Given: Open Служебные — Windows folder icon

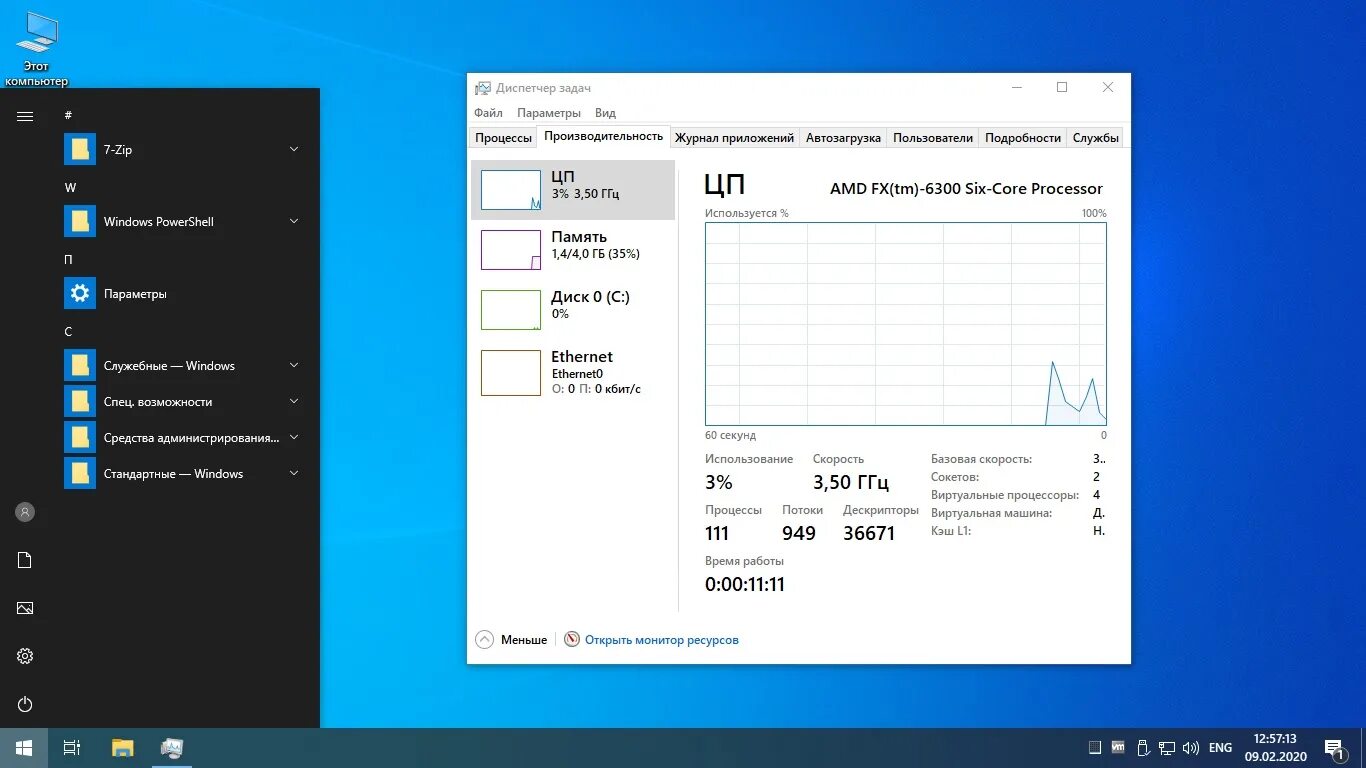Looking at the screenshot, I should pos(80,366).
